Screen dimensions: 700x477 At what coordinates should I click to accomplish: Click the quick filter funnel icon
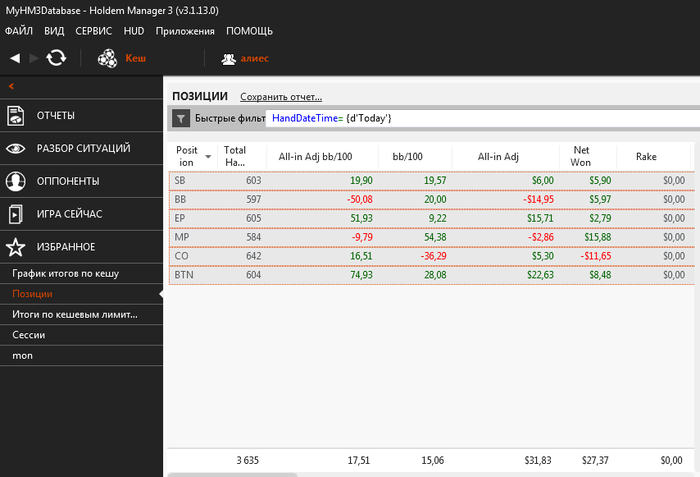click(x=181, y=118)
